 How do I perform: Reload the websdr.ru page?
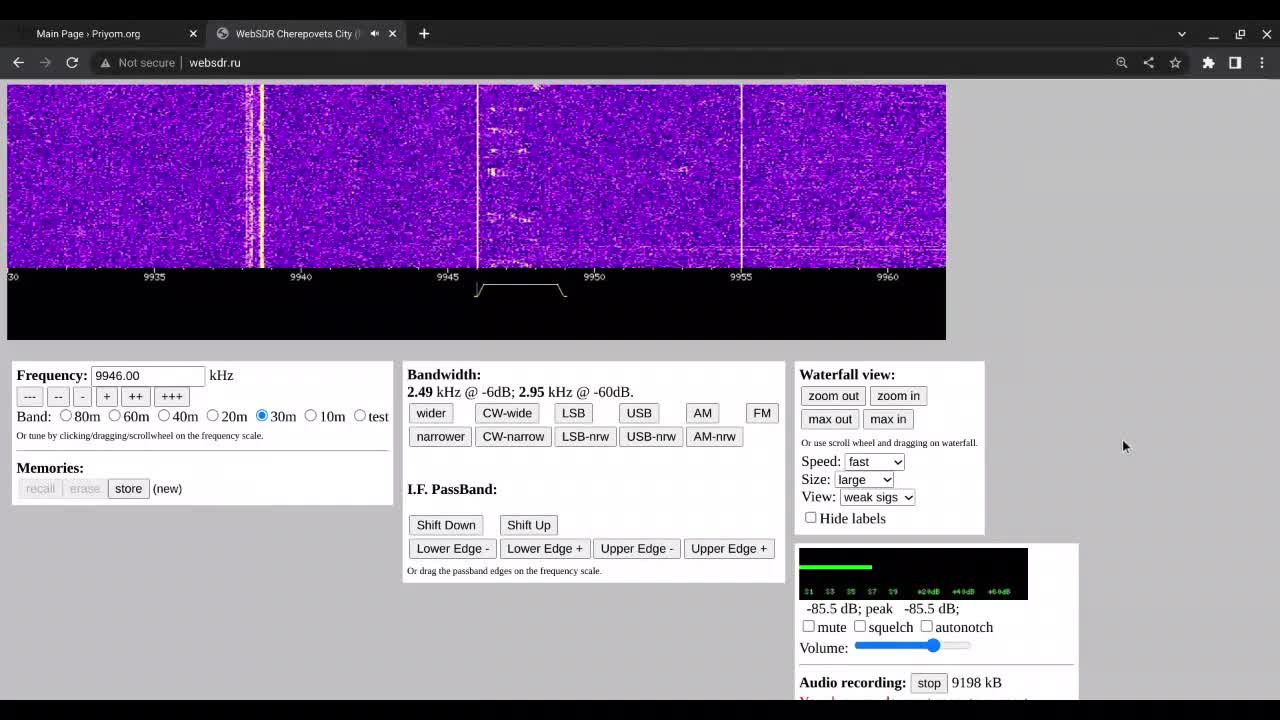coord(72,62)
